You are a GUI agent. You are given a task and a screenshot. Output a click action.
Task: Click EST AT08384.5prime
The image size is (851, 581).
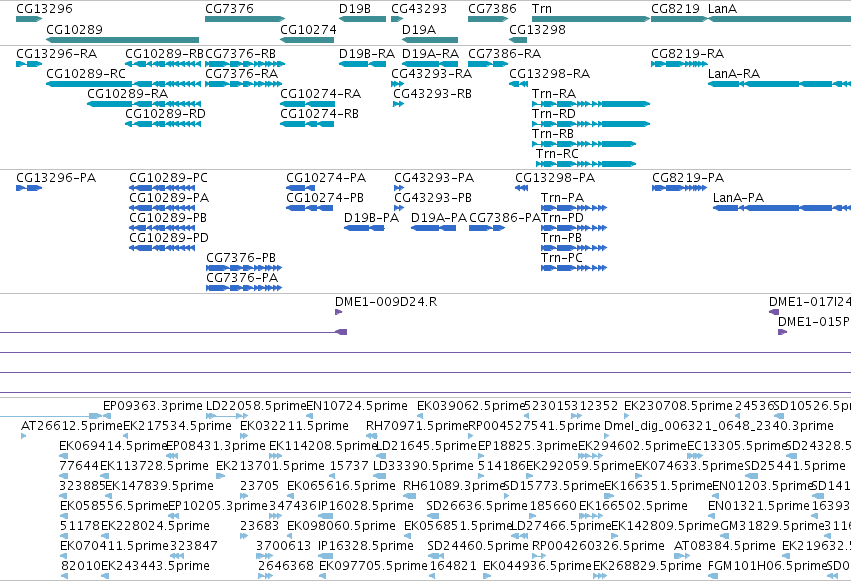(725, 546)
